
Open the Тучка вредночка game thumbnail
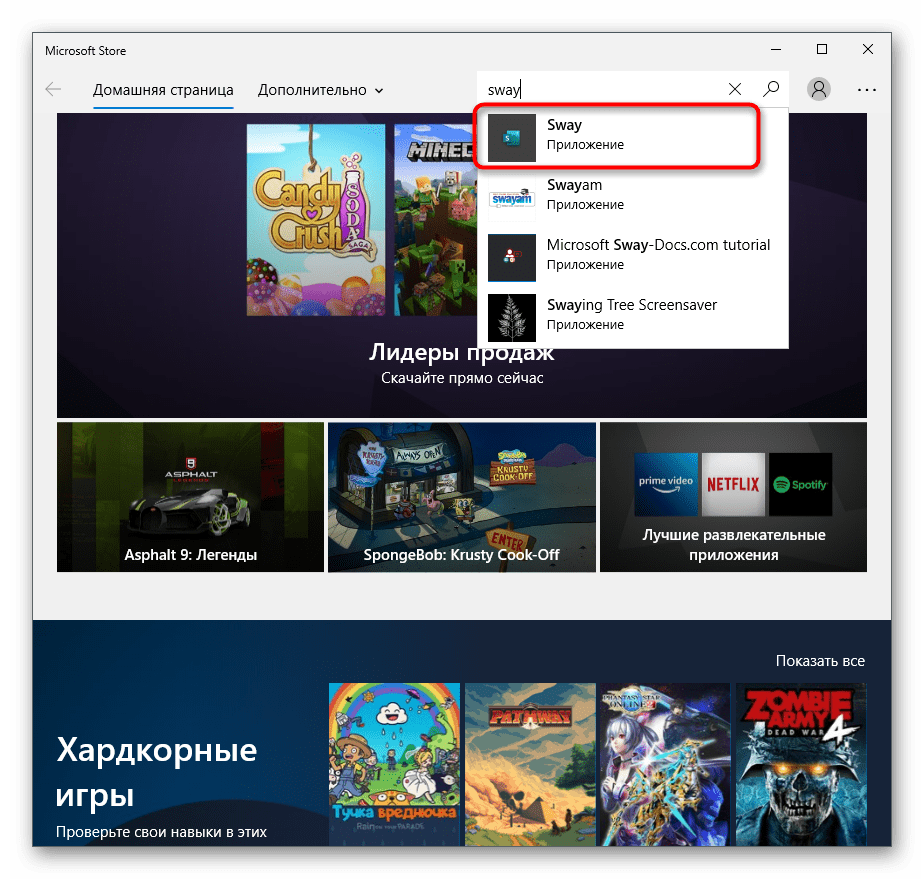click(394, 764)
